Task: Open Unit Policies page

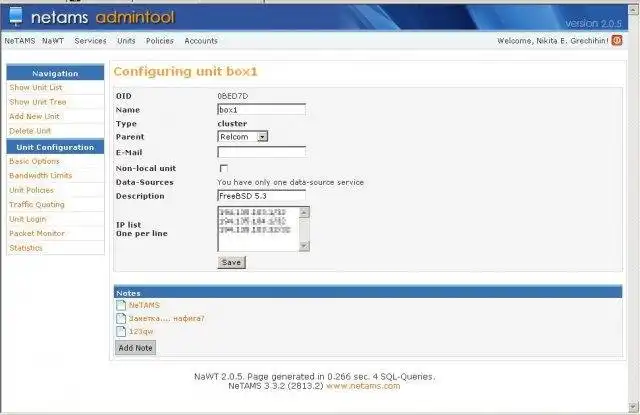Action: click(x=31, y=190)
